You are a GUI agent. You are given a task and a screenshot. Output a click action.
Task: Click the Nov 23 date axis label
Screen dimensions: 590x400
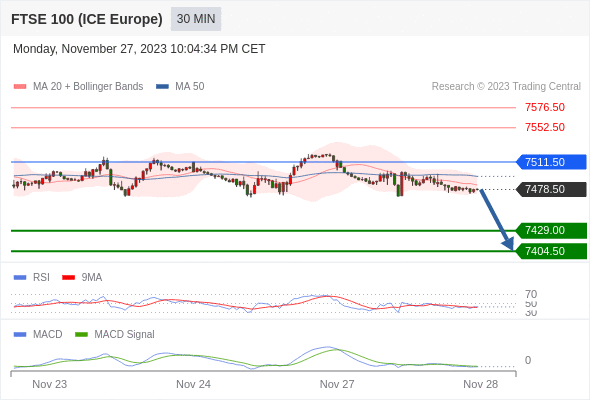coord(50,384)
